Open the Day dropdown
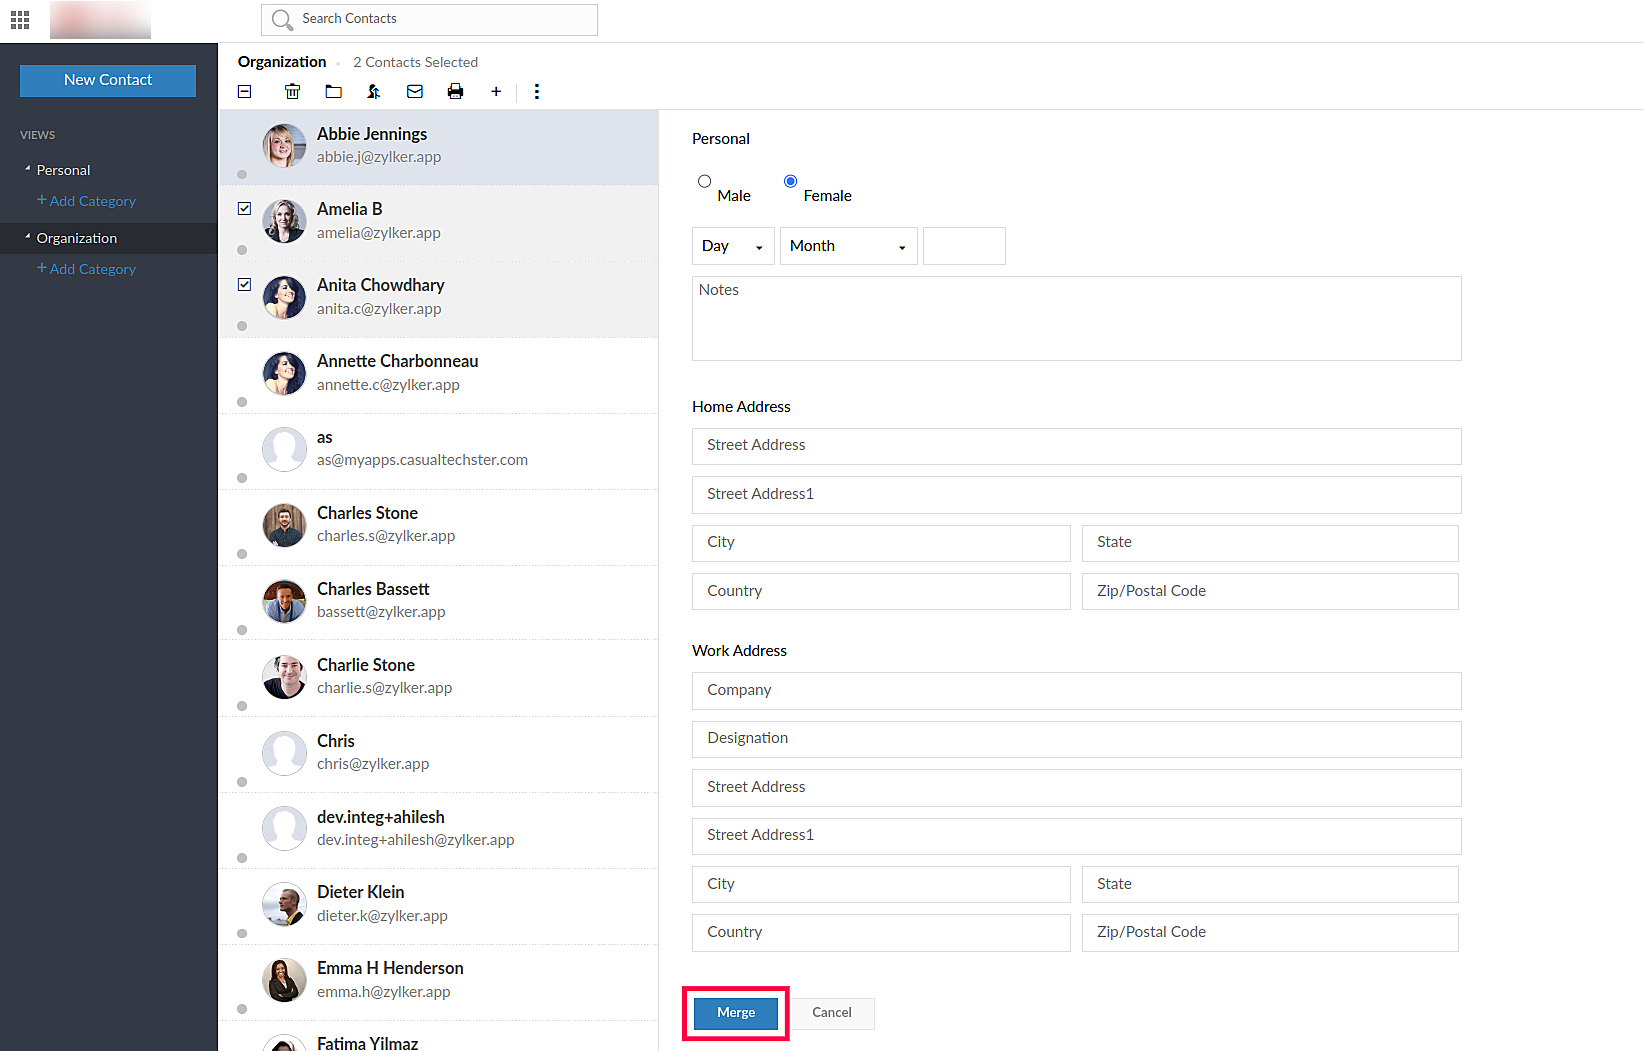 [732, 246]
